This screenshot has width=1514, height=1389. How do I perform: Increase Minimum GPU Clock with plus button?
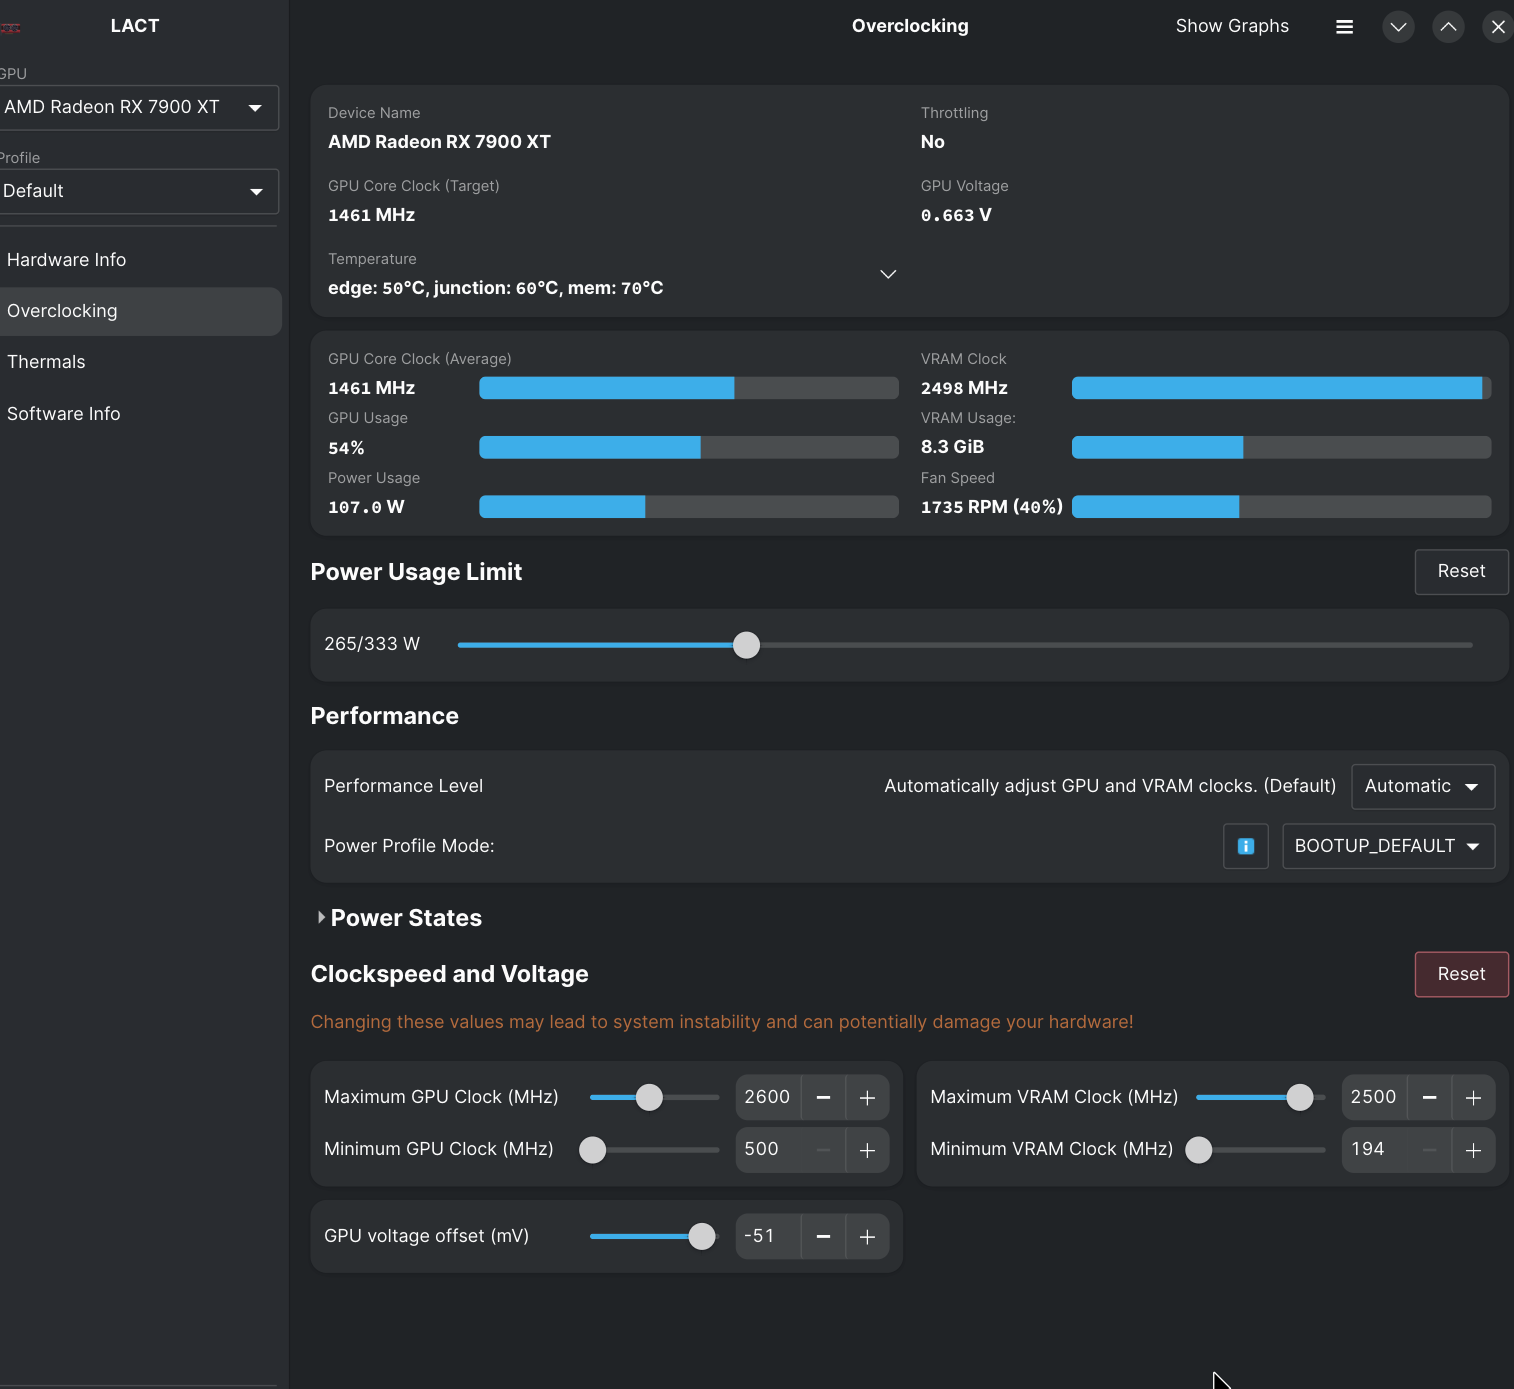coord(867,1150)
